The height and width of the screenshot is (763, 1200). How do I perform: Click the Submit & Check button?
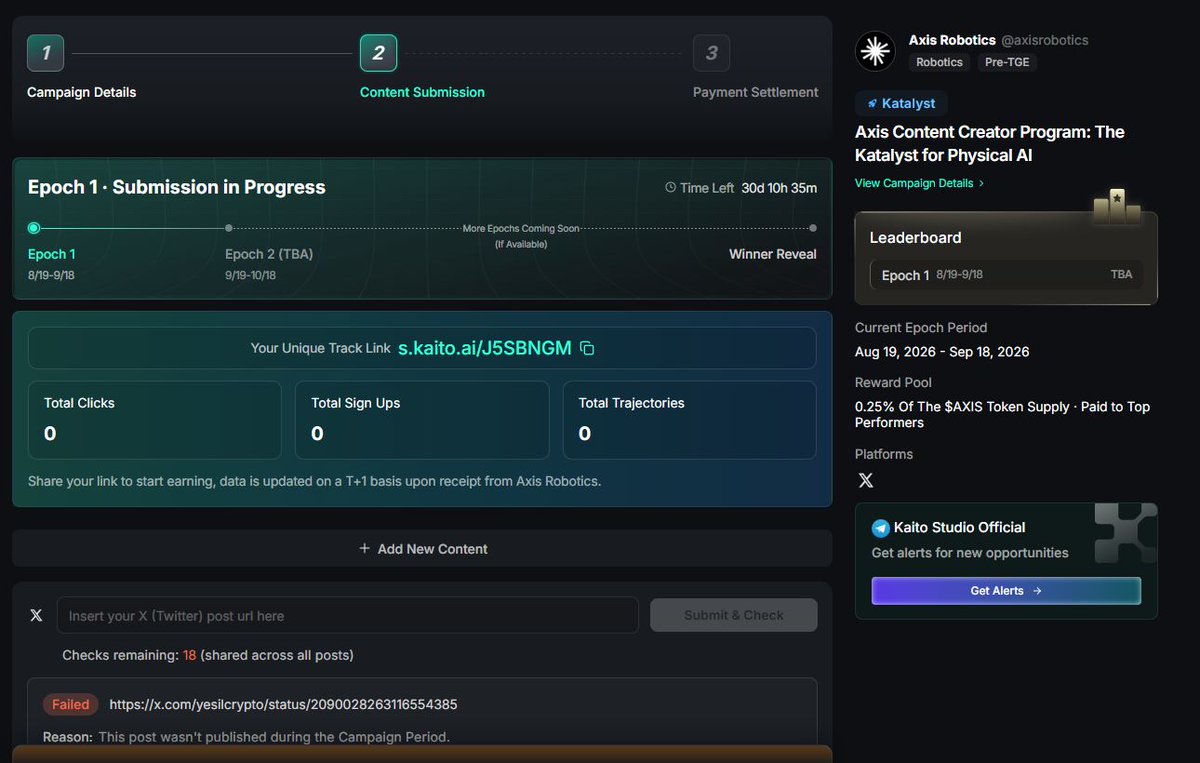coord(734,615)
